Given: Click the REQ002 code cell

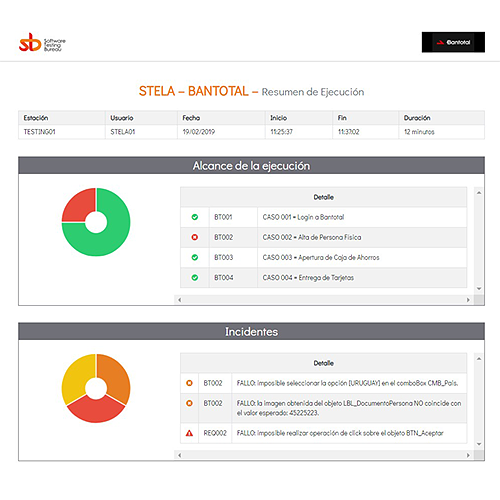Looking at the screenshot, I should click(x=215, y=433).
